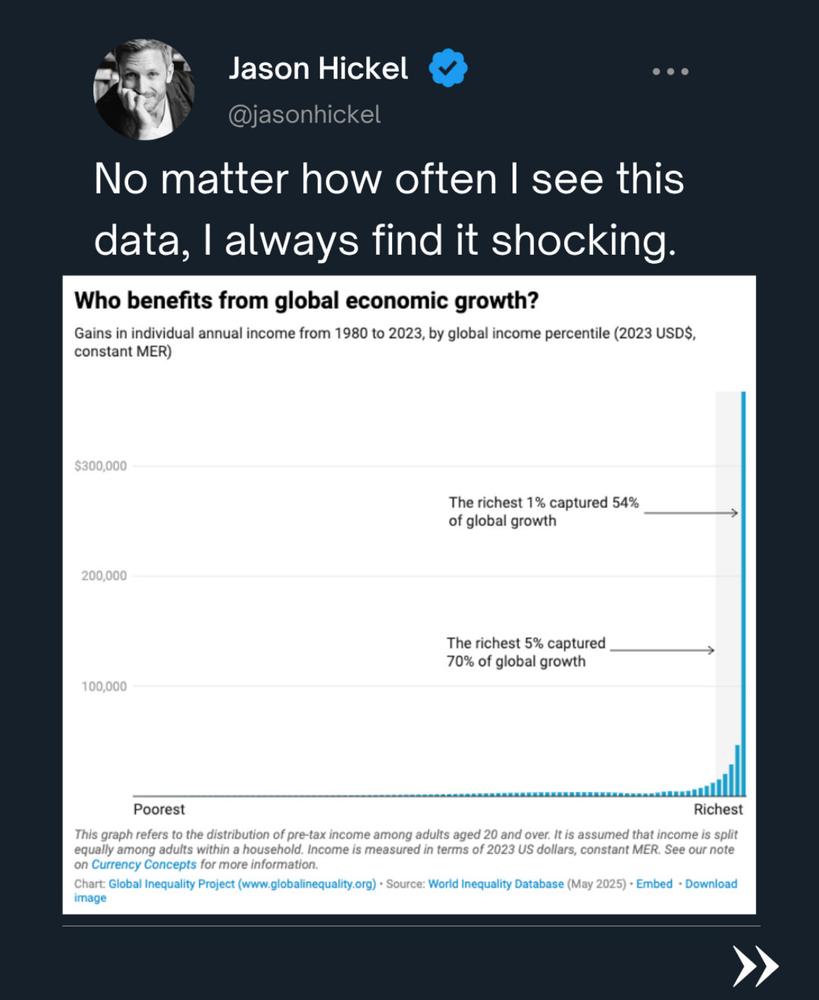
Task: Click the second tallest blue bar
Action: 737,770
